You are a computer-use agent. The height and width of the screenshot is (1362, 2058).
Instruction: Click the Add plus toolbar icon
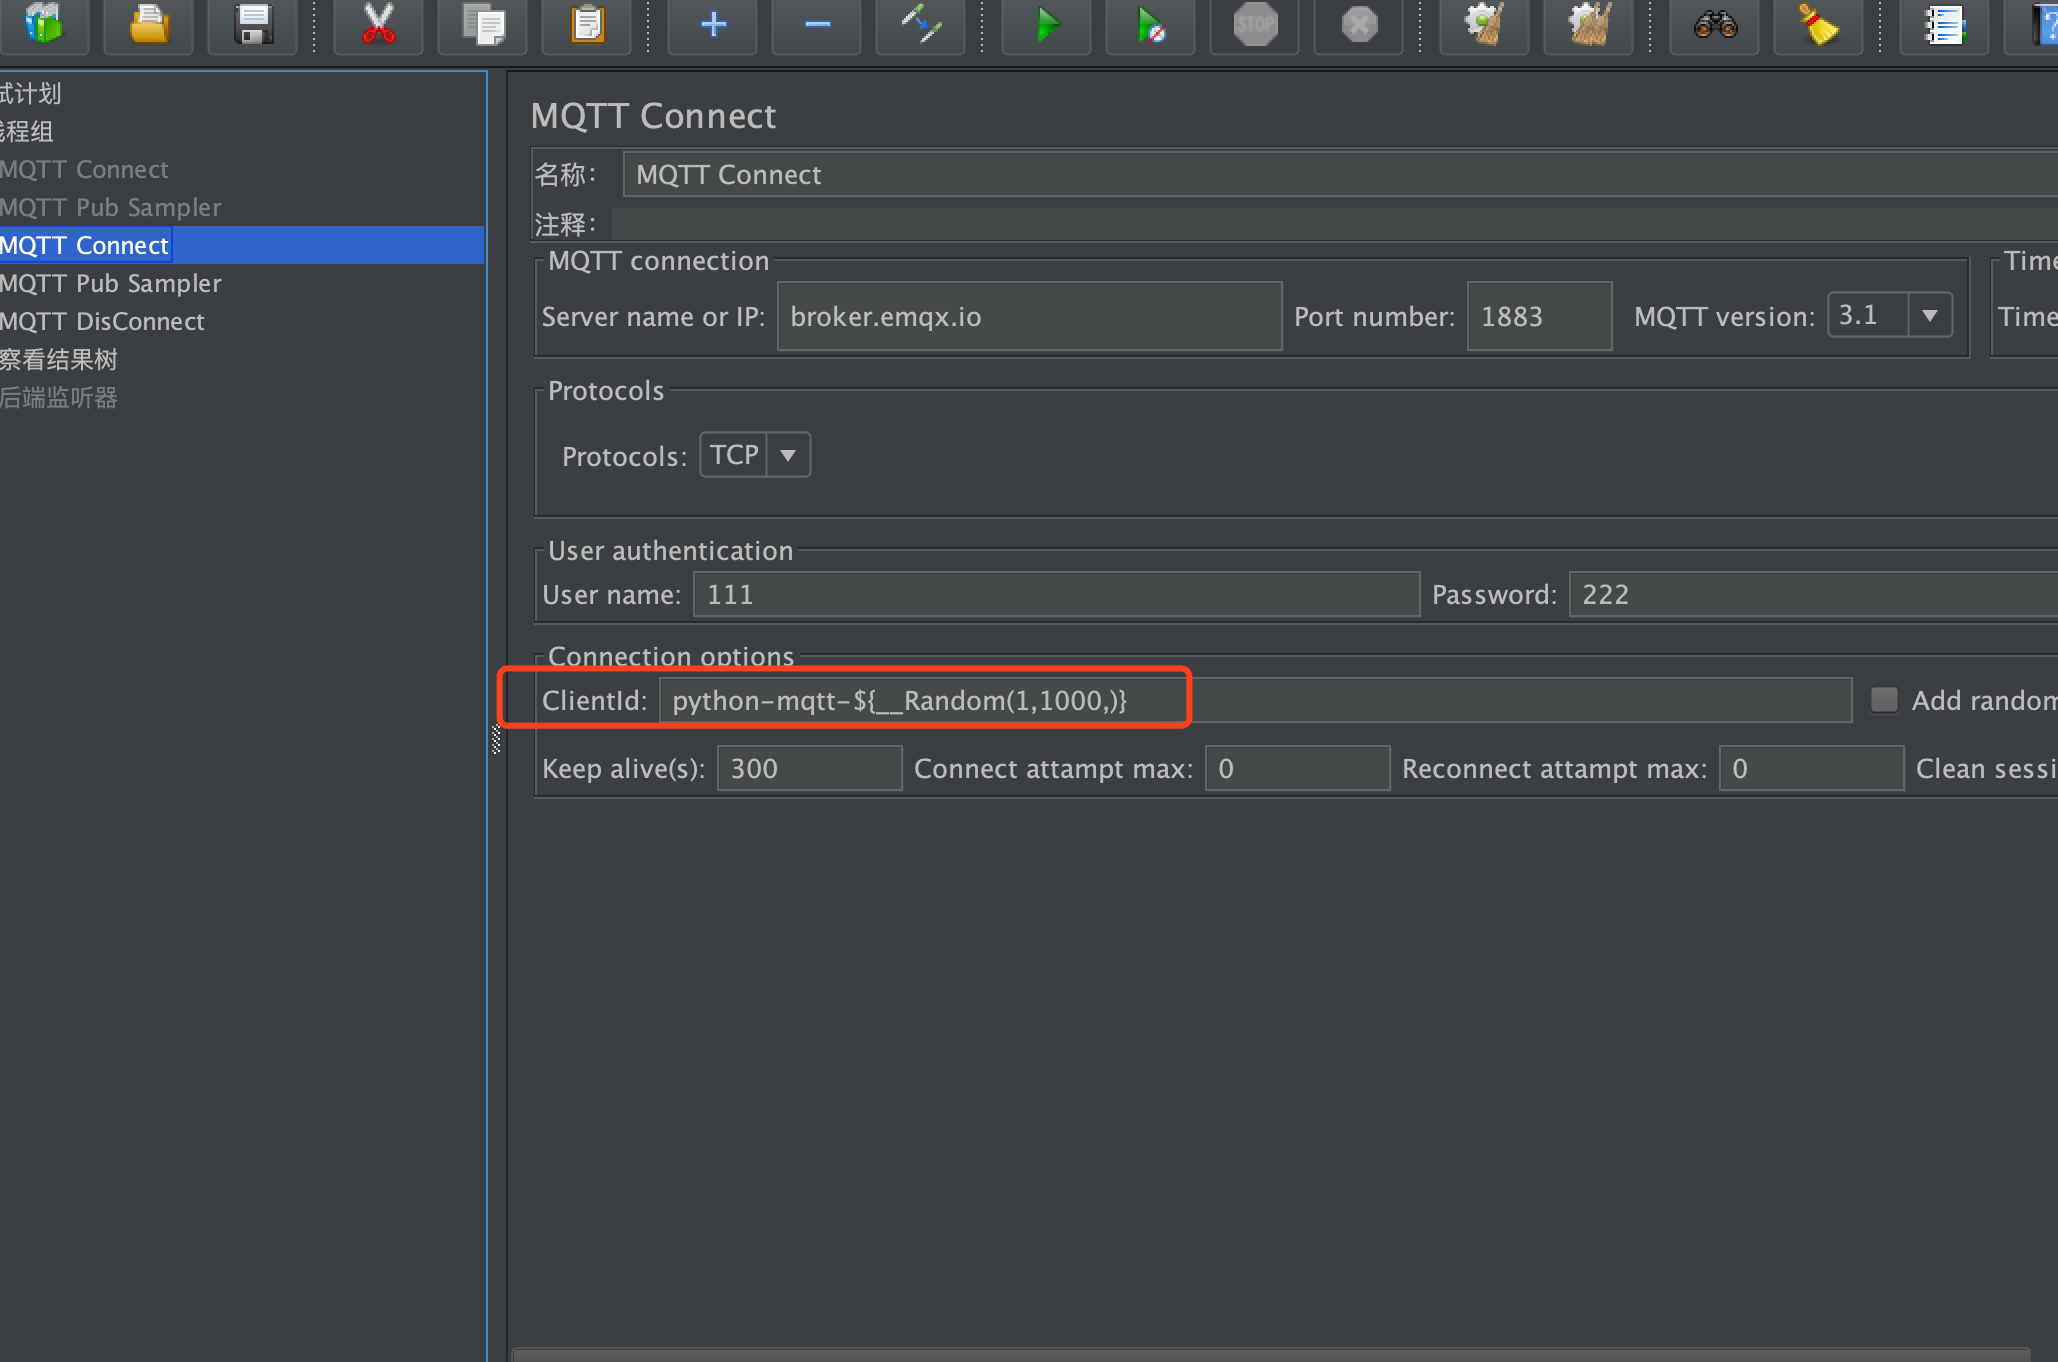pyautogui.click(x=713, y=24)
